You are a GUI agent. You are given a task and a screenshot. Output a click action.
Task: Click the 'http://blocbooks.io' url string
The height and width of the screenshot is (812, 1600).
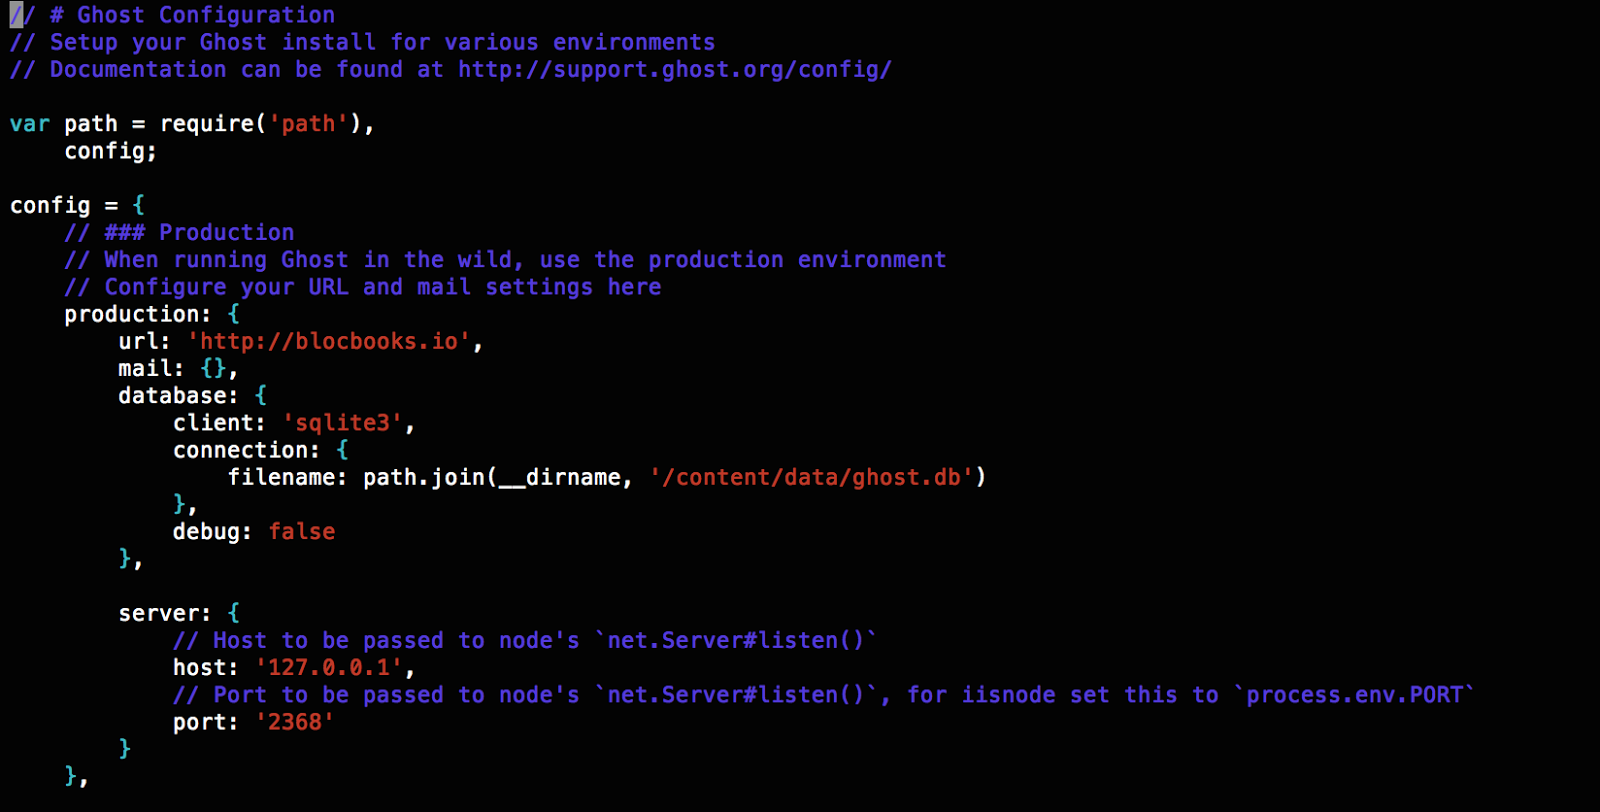(x=329, y=342)
